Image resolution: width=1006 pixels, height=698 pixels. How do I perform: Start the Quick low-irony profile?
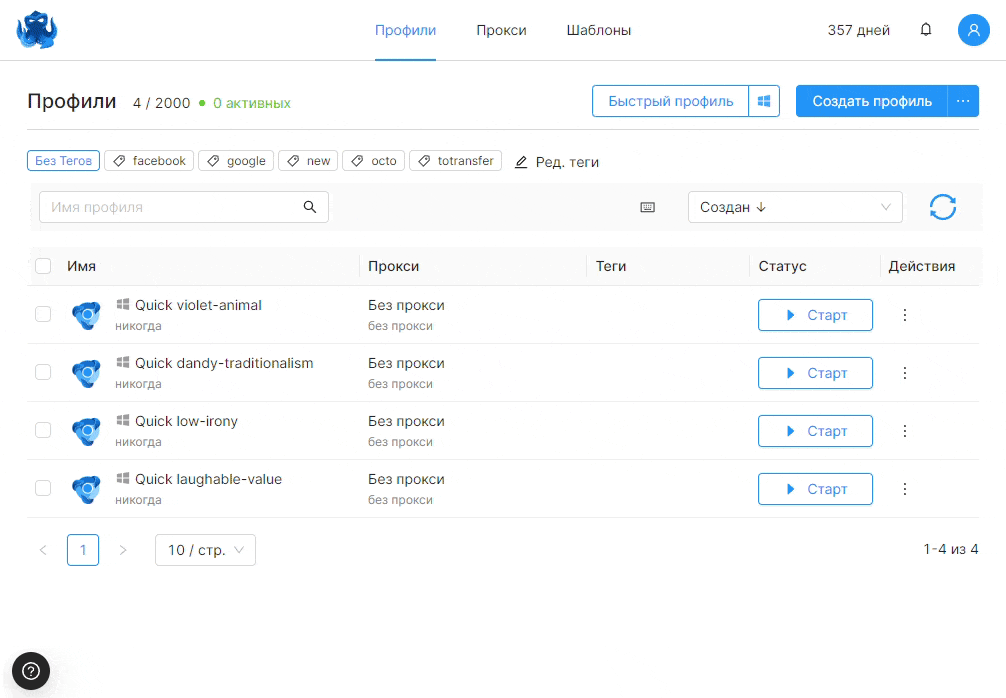(815, 431)
